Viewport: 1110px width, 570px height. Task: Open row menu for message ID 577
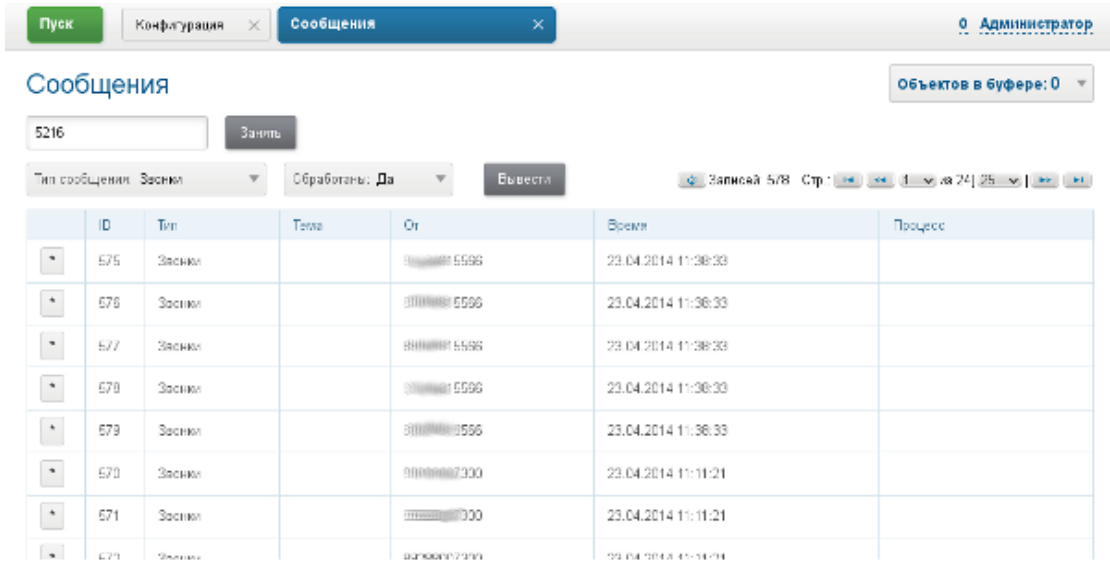52,346
